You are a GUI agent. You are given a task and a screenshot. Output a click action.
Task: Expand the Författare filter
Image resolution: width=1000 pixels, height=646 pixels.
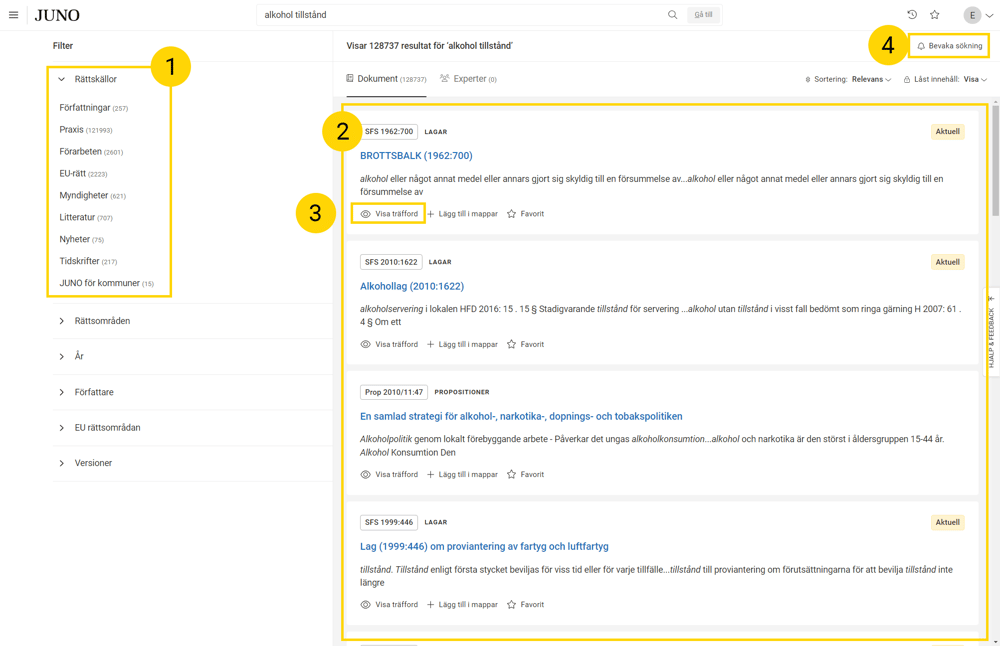coord(86,392)
